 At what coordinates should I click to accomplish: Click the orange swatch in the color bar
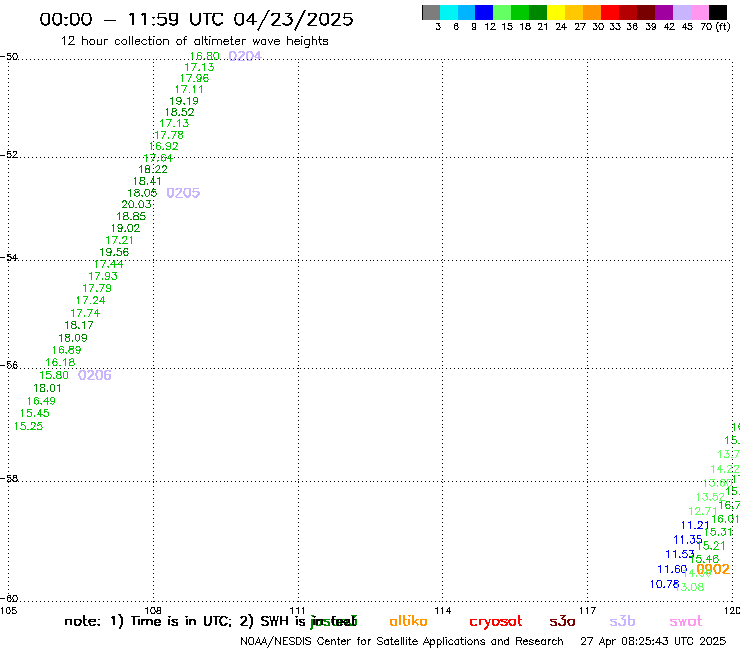click(x=592, y=13)
